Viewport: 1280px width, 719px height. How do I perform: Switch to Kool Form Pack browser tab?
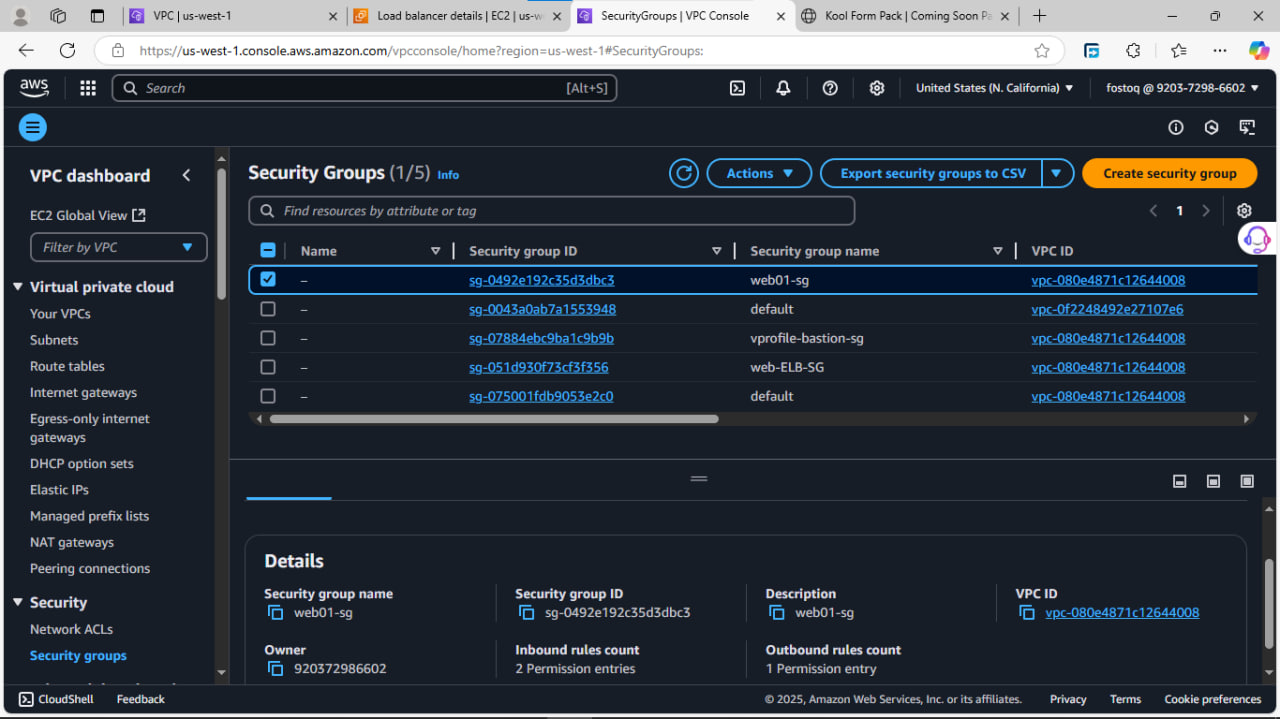(x=909, y=16)
